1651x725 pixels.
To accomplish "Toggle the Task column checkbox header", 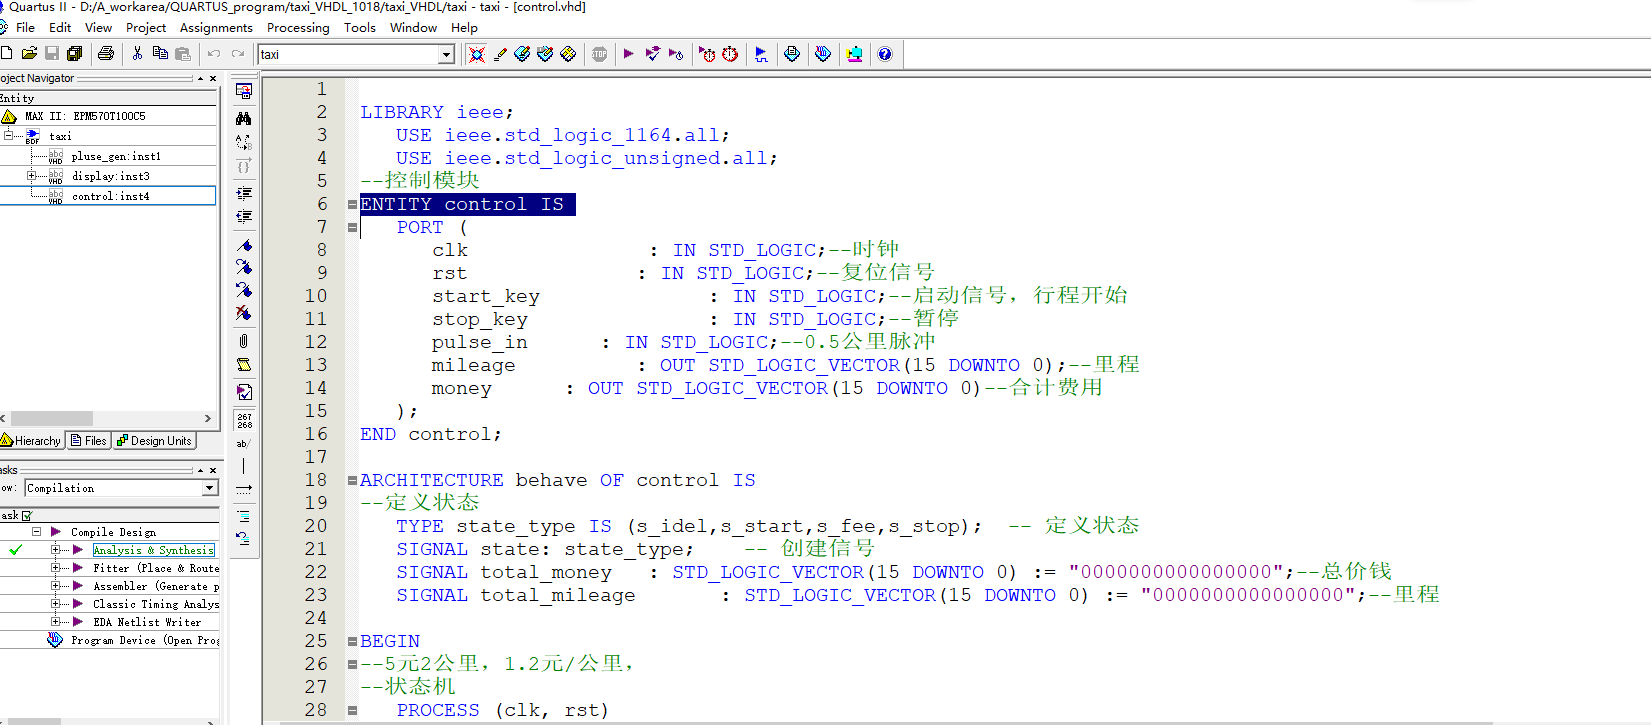I will tap(27, 516).
